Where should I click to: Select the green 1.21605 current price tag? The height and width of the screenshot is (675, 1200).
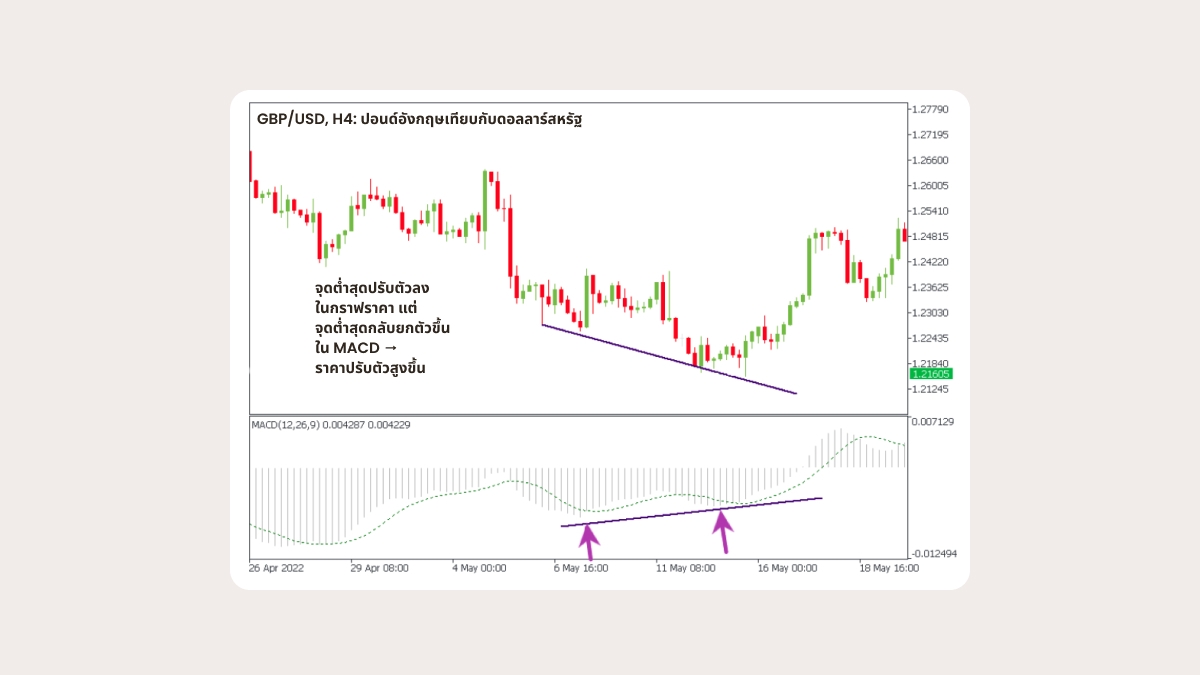931,373
